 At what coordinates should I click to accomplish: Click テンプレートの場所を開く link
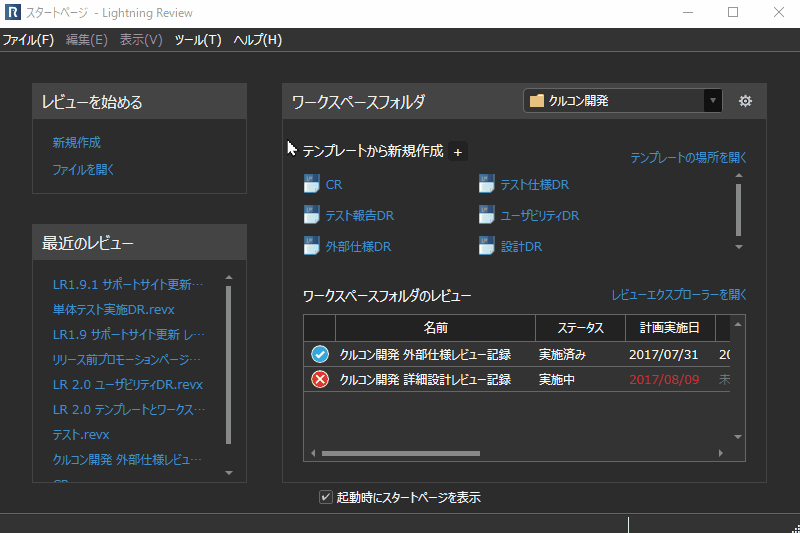[688, 158]
